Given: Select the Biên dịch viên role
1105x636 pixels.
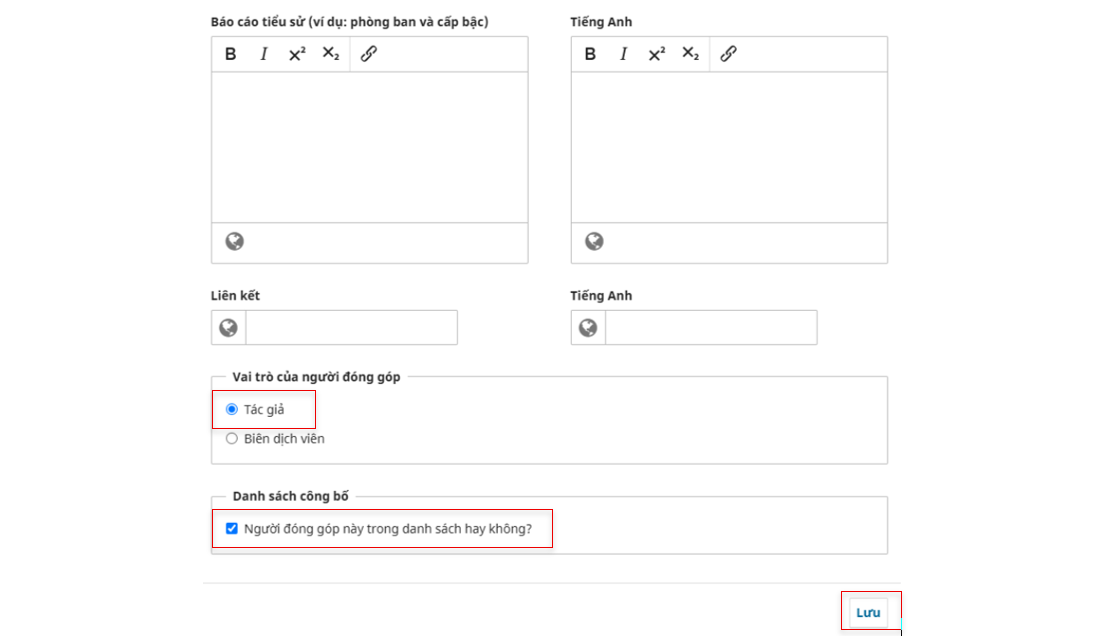Looking at the screenshot, I should [x=232, y=438].
